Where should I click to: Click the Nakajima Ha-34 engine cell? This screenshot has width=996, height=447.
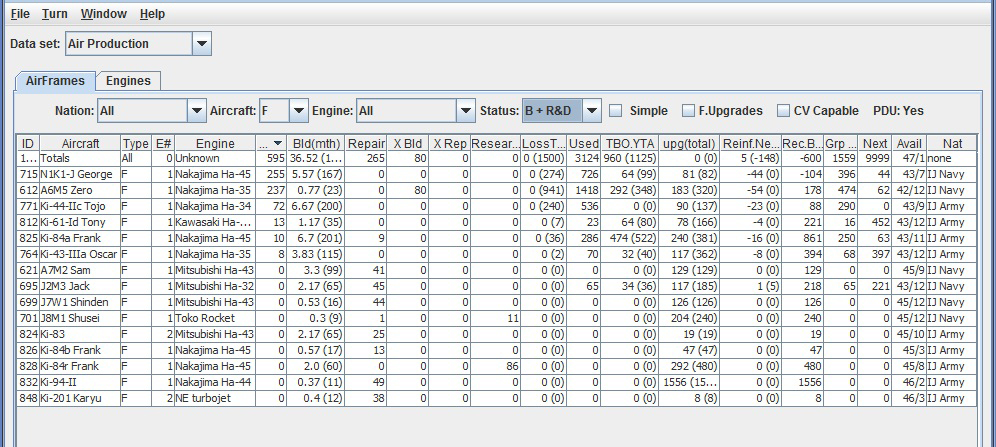(215, 206)
